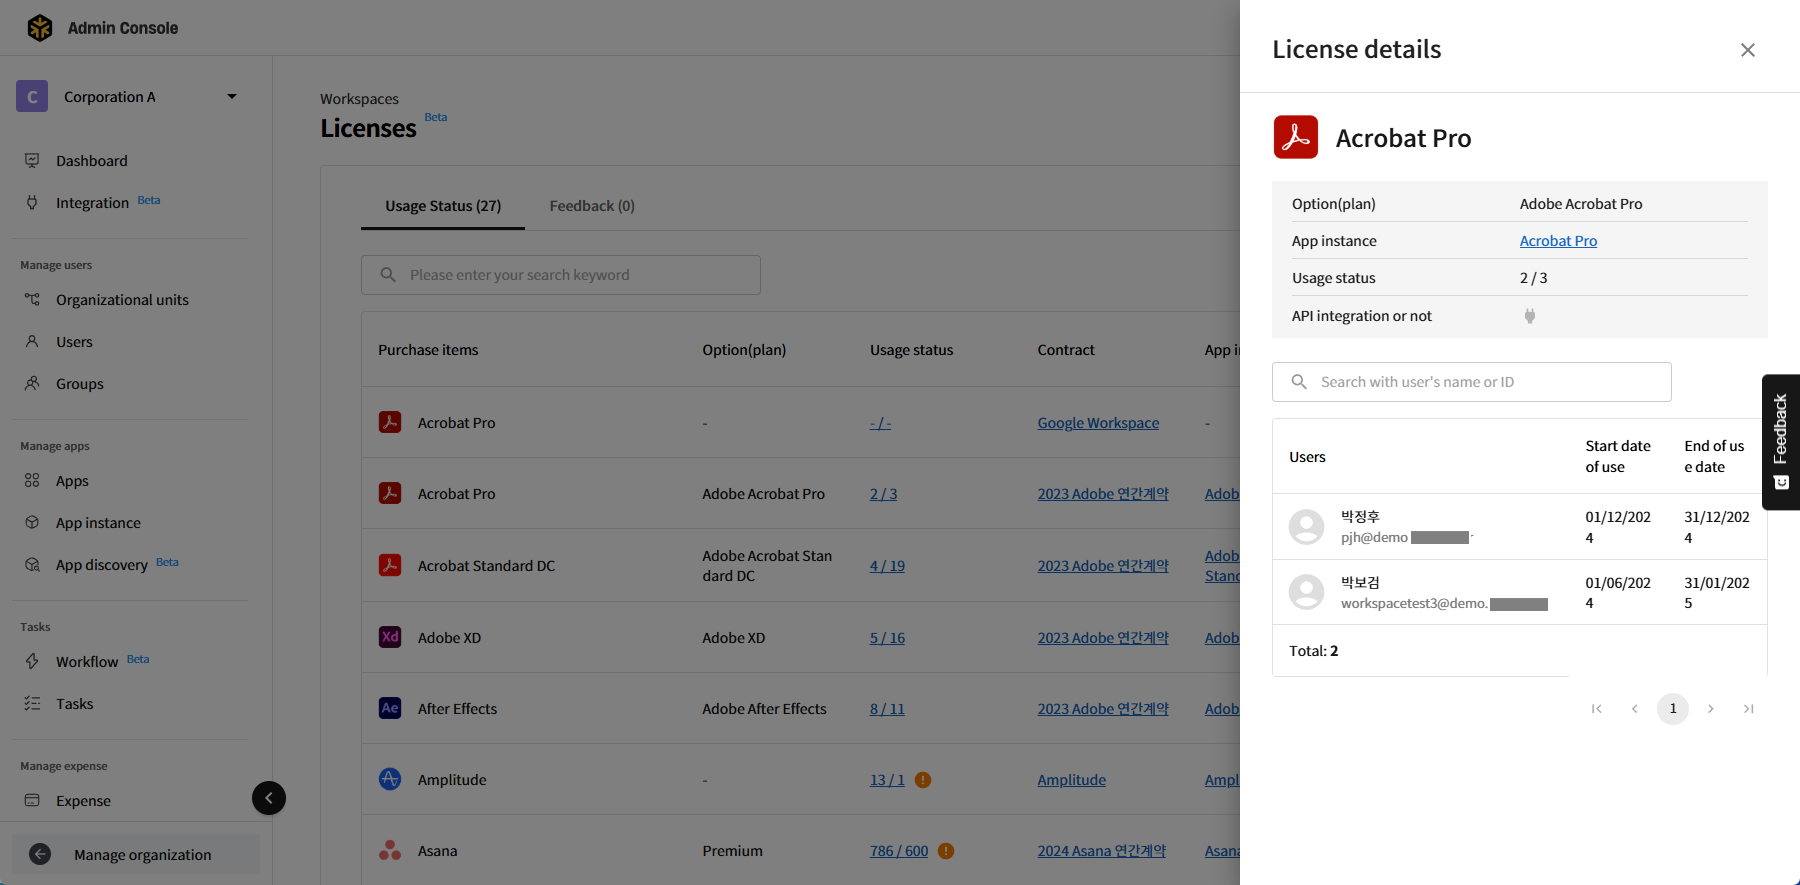Click the Tasks checklist icon

(x=32, y=703)
